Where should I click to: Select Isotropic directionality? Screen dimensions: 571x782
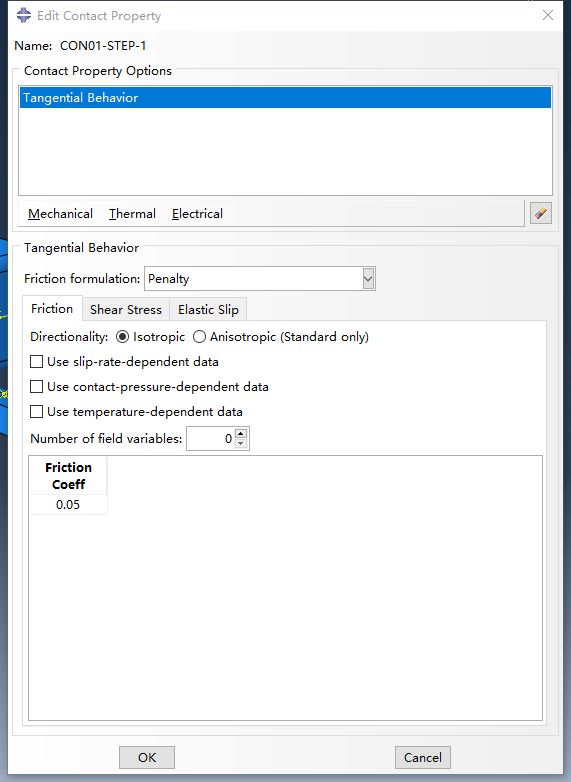(x=122, y=337)
